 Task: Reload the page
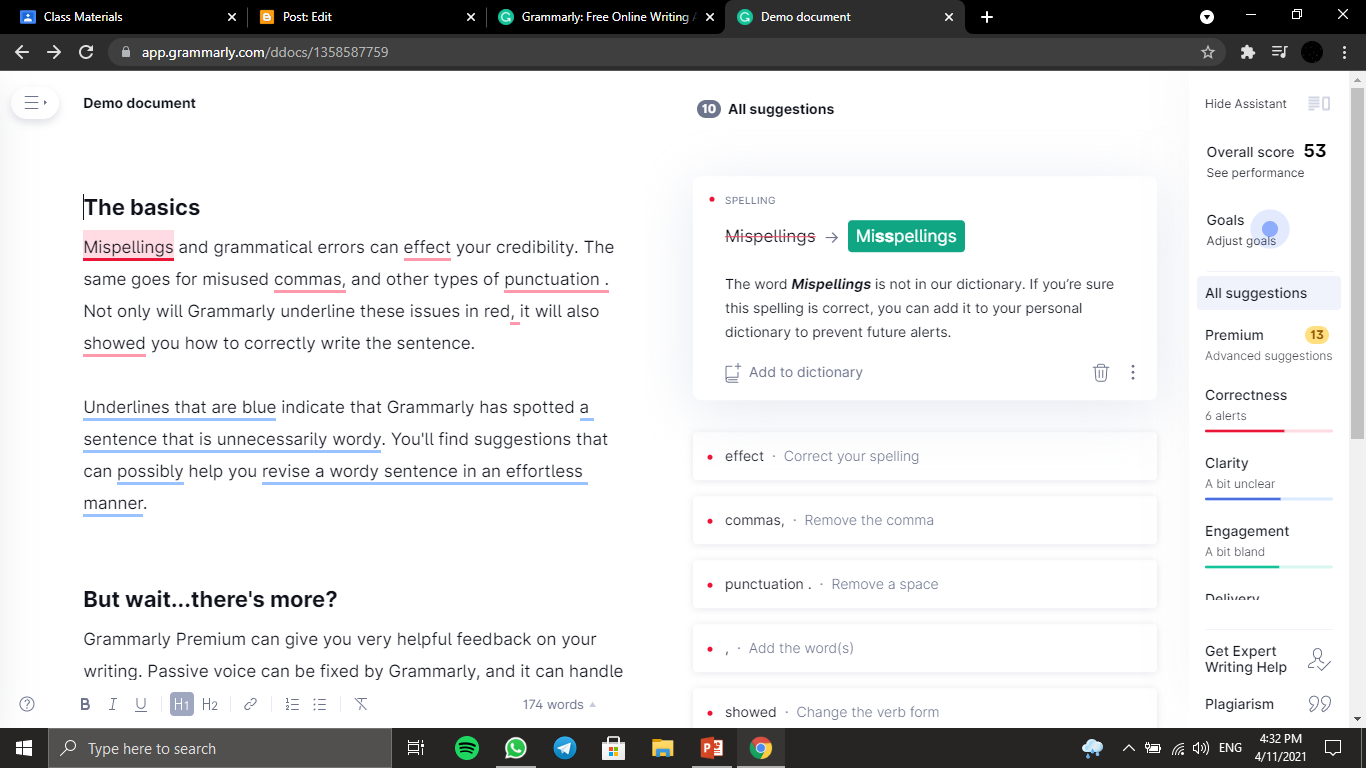click(x=86, y=52)
